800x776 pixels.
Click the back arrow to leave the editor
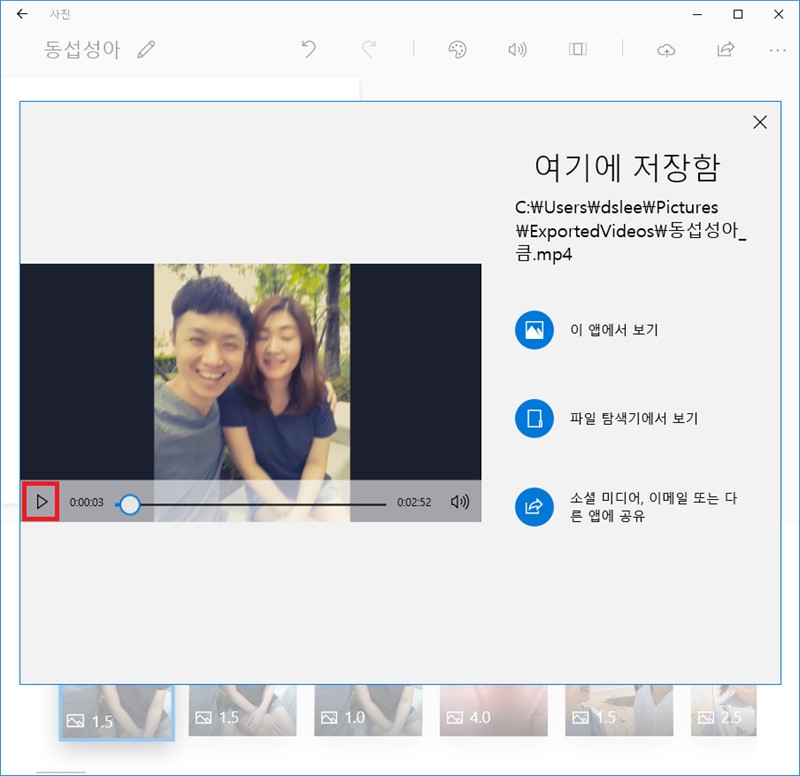click(21, 15)
